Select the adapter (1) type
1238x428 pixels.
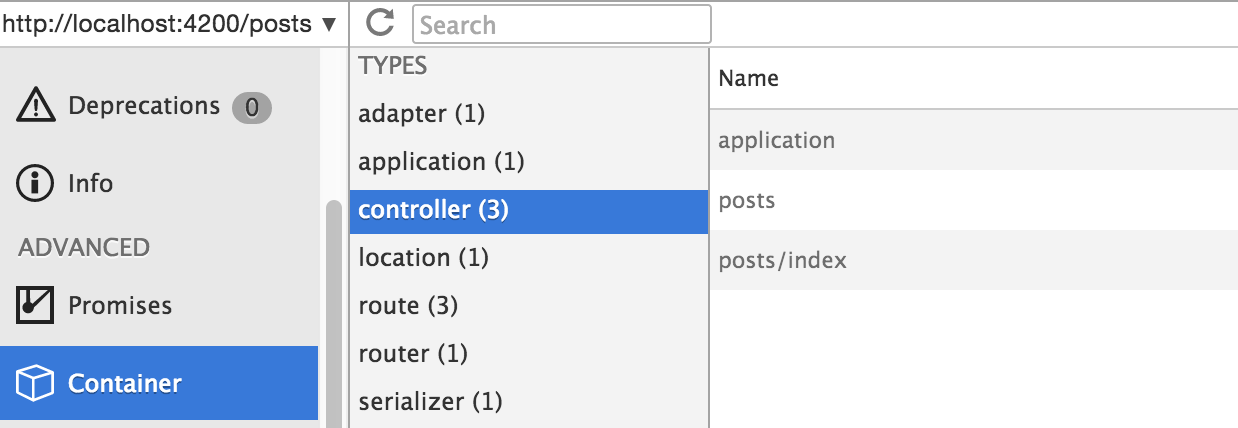pyautogui.click(x=421, y=114)
